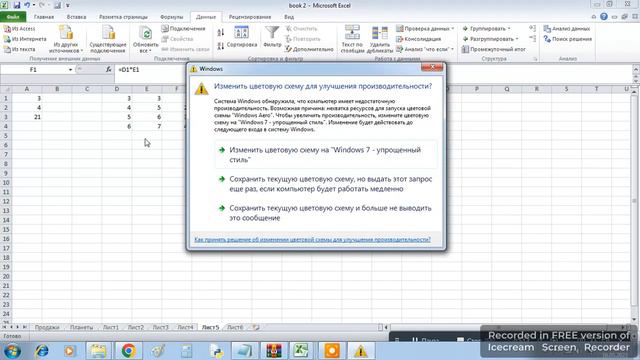Click the Refresh All button

click(145, 39)
